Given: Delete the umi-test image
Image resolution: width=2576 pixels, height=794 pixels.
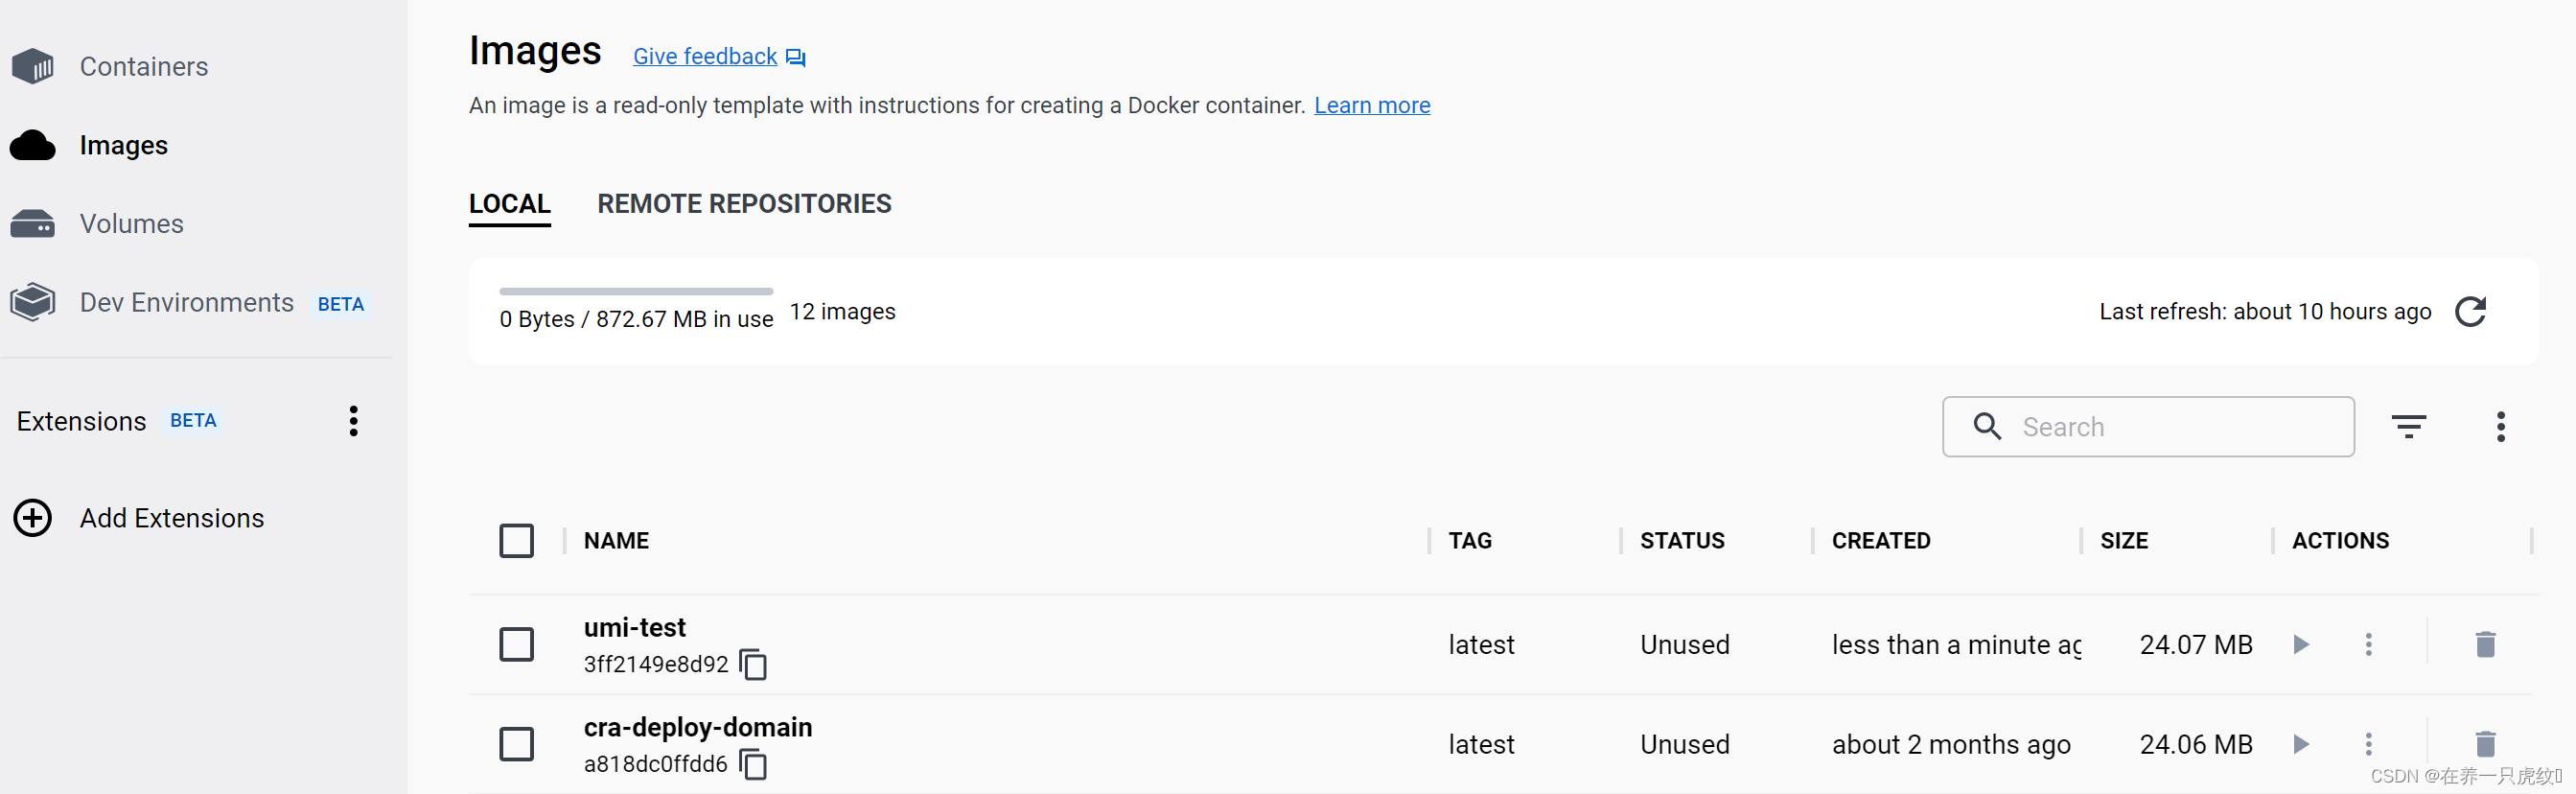Looking at the screenshot, I should pyautogui.click(x=2485, y=645).
